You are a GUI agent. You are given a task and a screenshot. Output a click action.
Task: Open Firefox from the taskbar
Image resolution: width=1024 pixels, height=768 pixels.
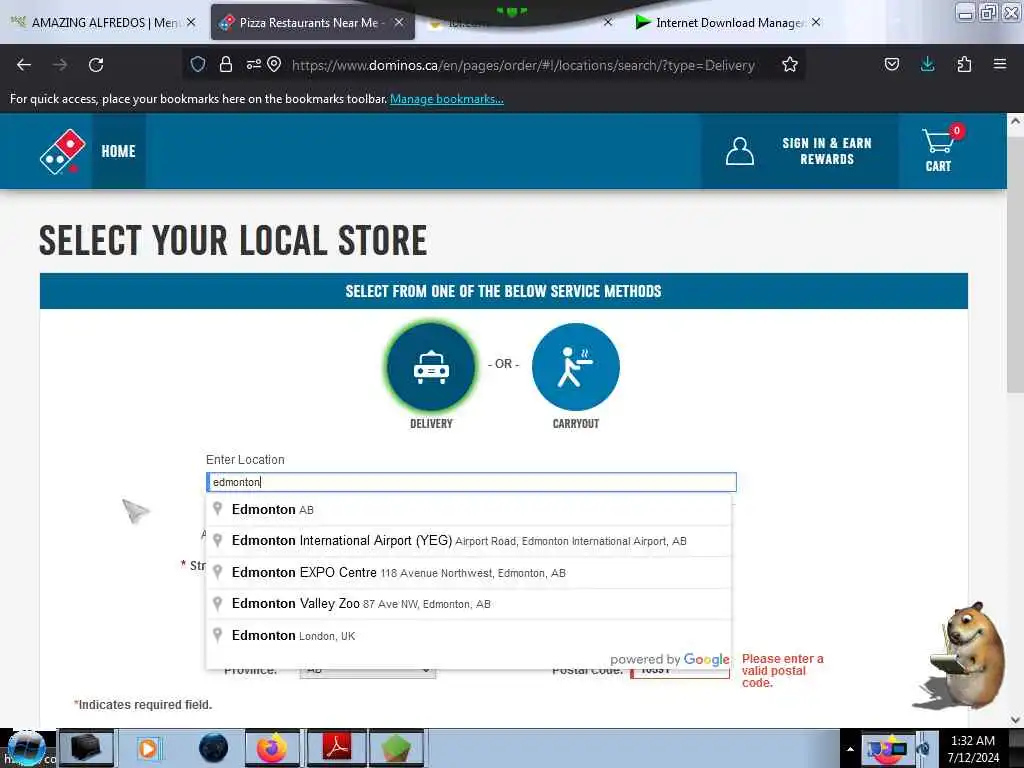tap(271, 748)
